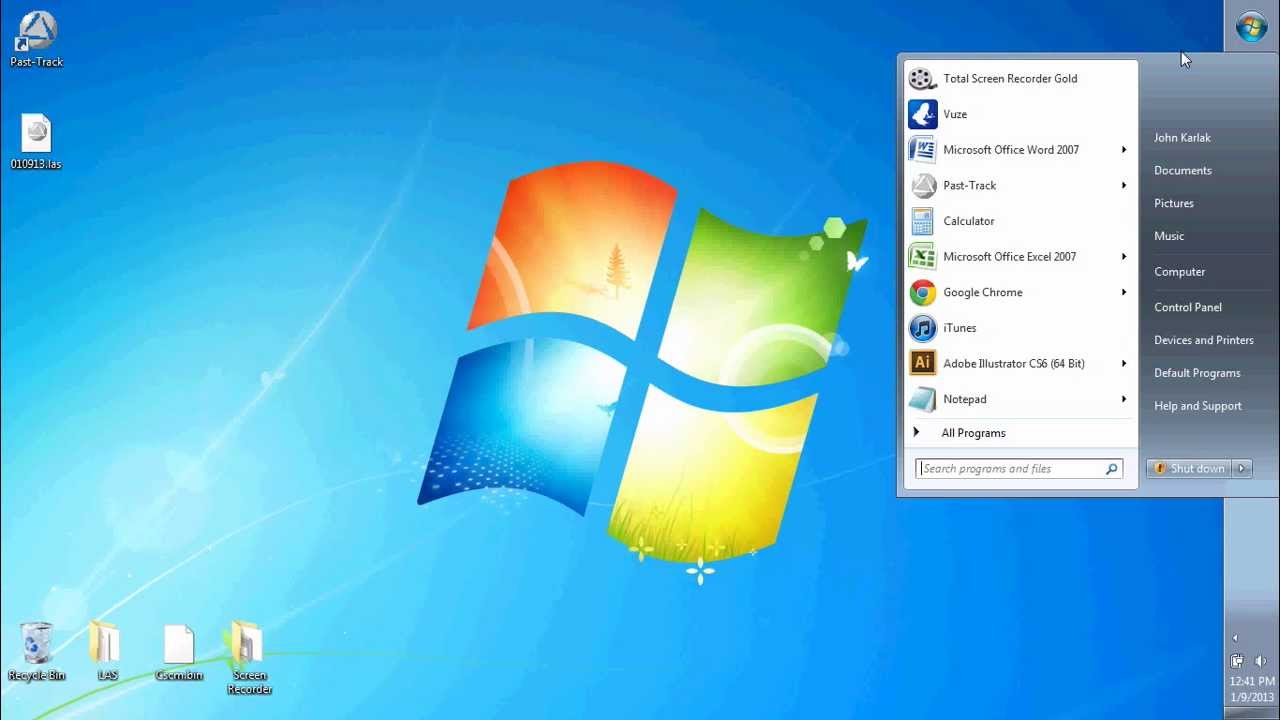Click the iTunes text label
The height and width of the screenshot is (720, 1280).
[960, 329]
